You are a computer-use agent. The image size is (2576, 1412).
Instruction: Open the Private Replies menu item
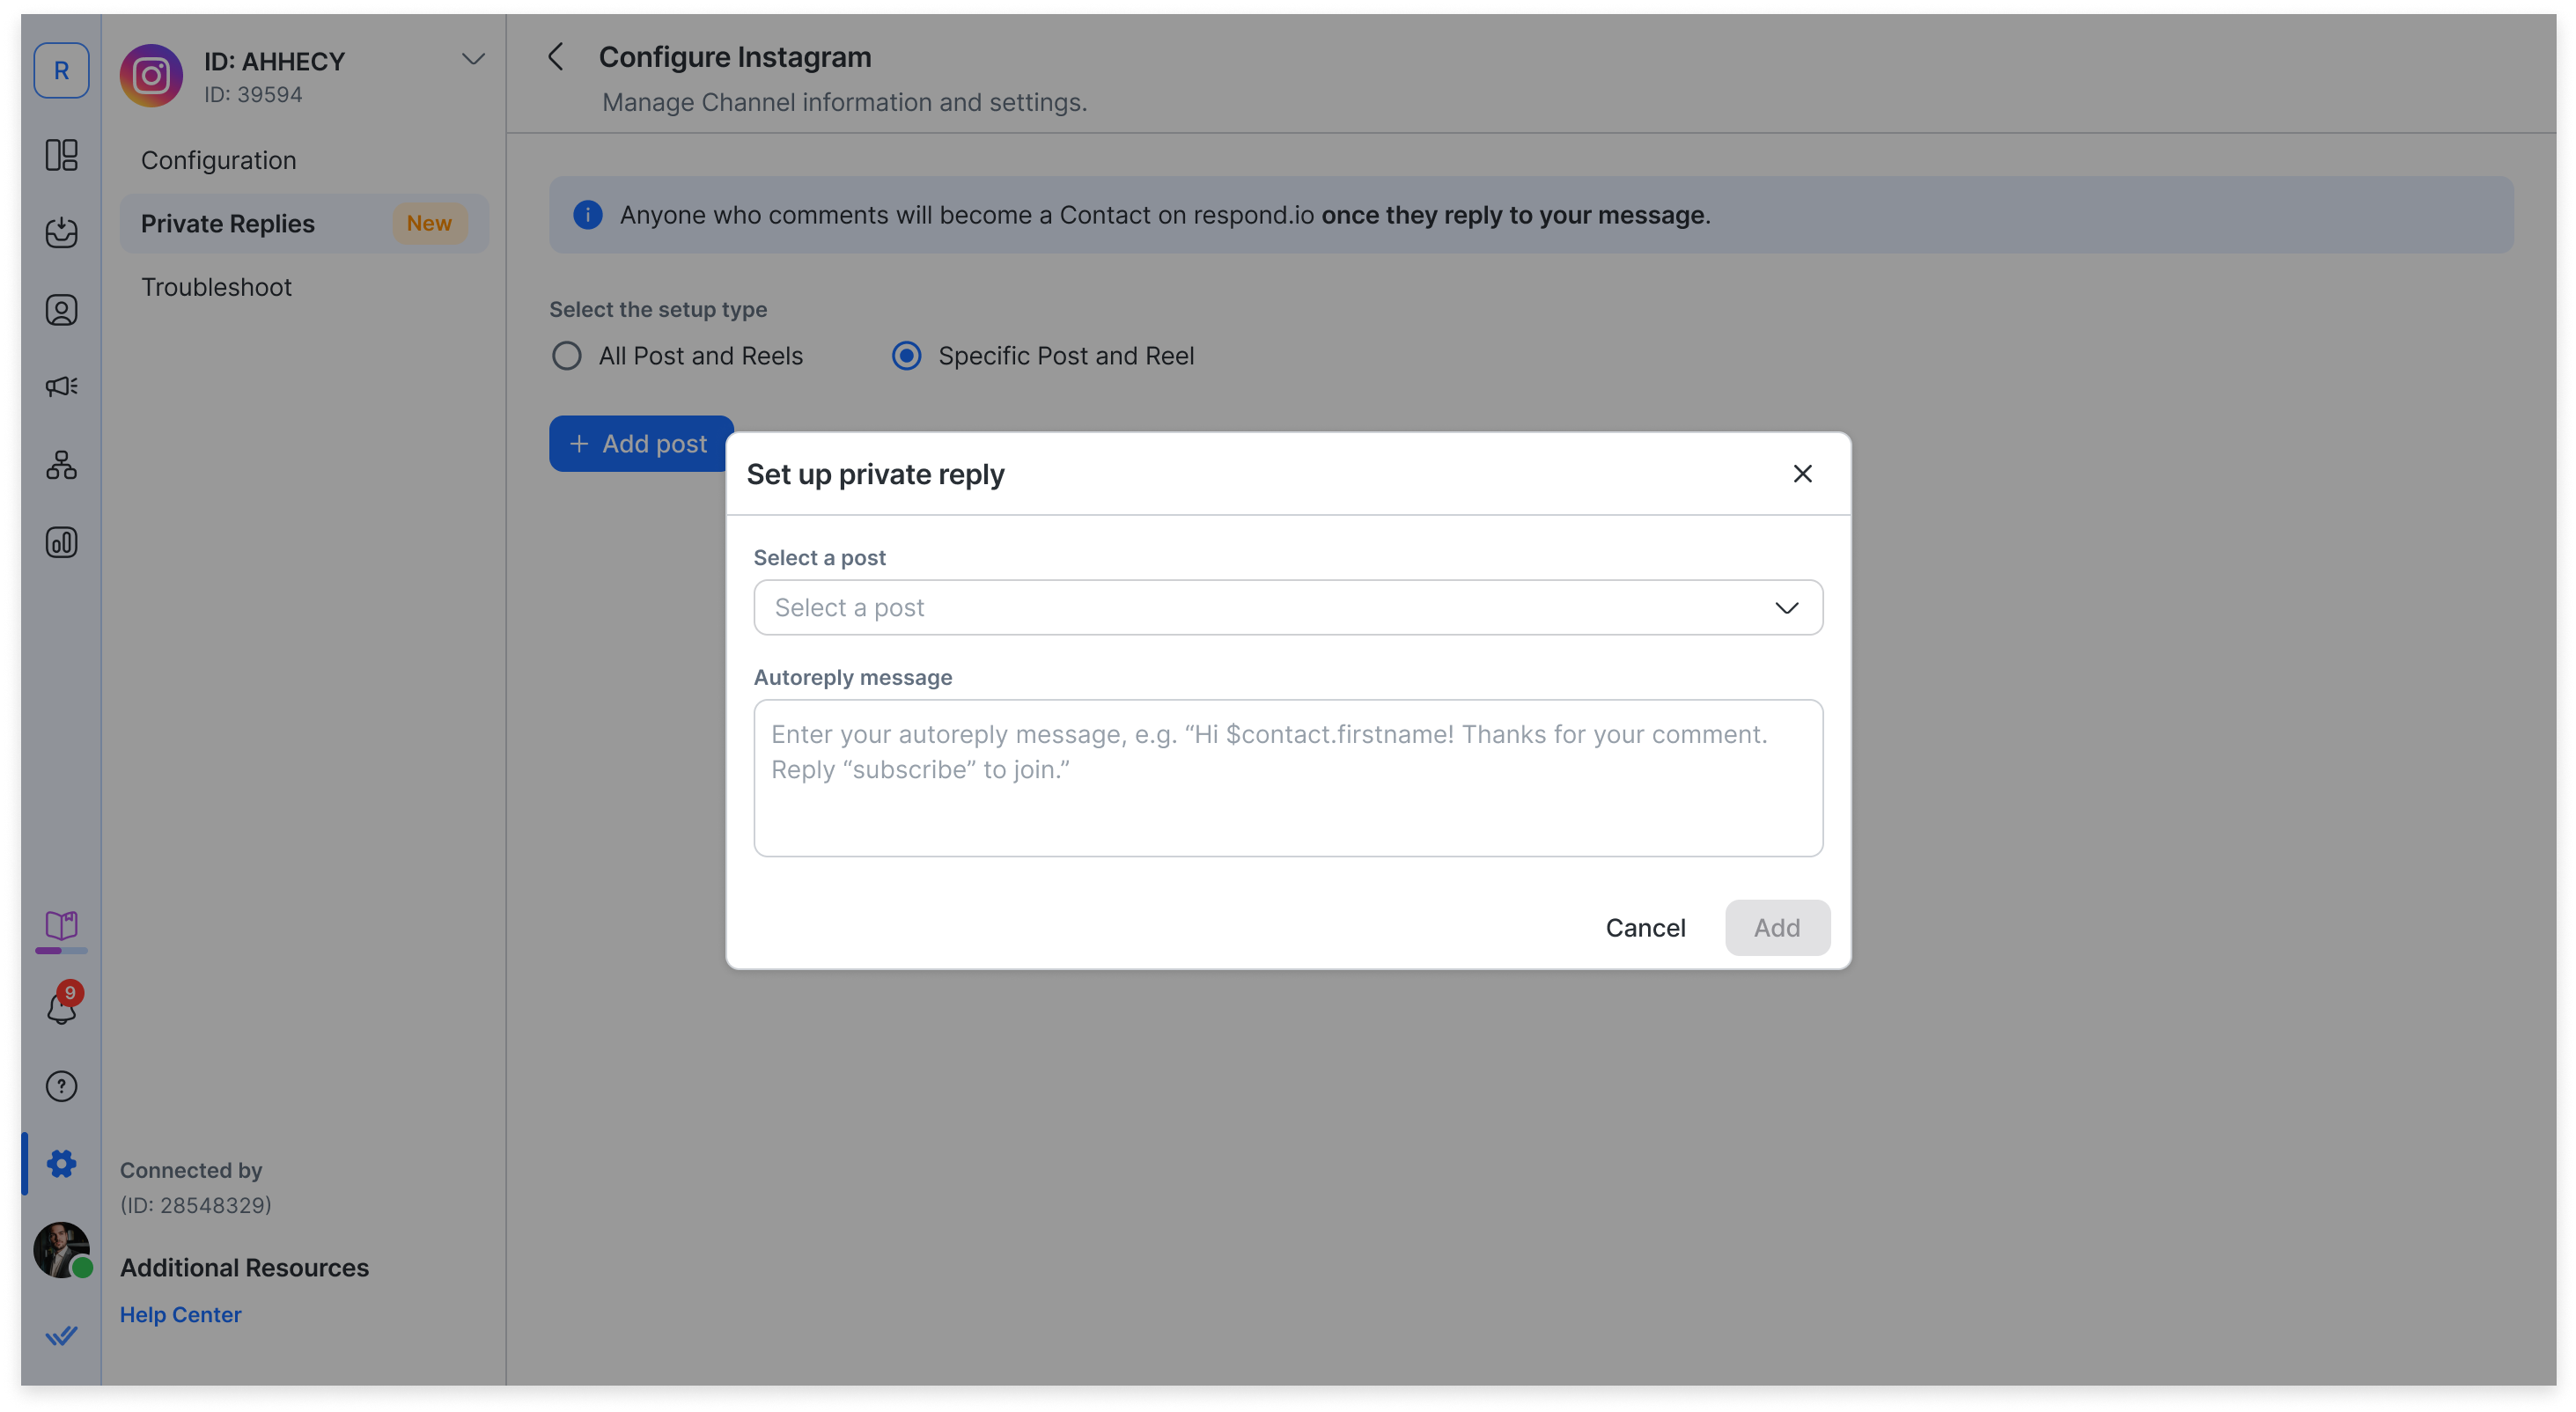click(228, 224)
